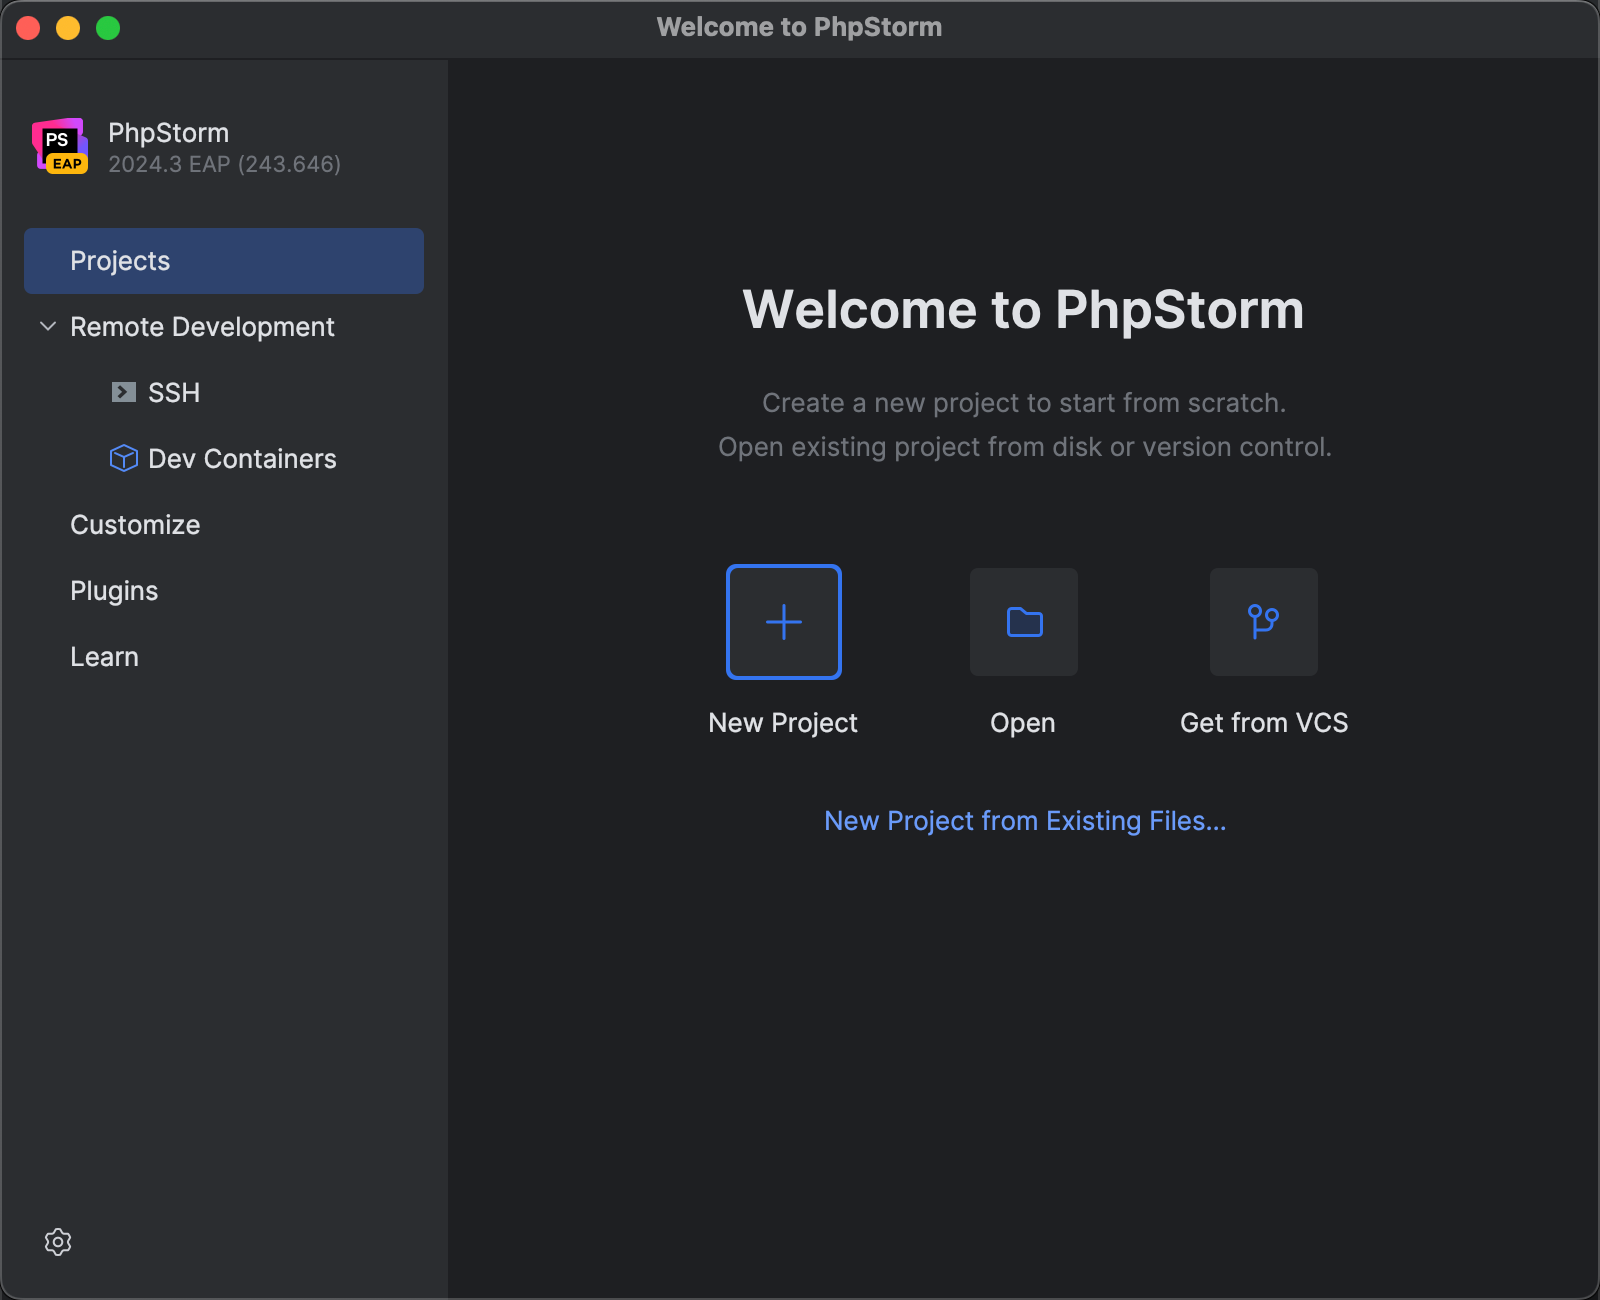Select Remote Development in the sidebar
Viewport: 1600px width, 1300px height.
pyautogui.click(x=202, y=326)
